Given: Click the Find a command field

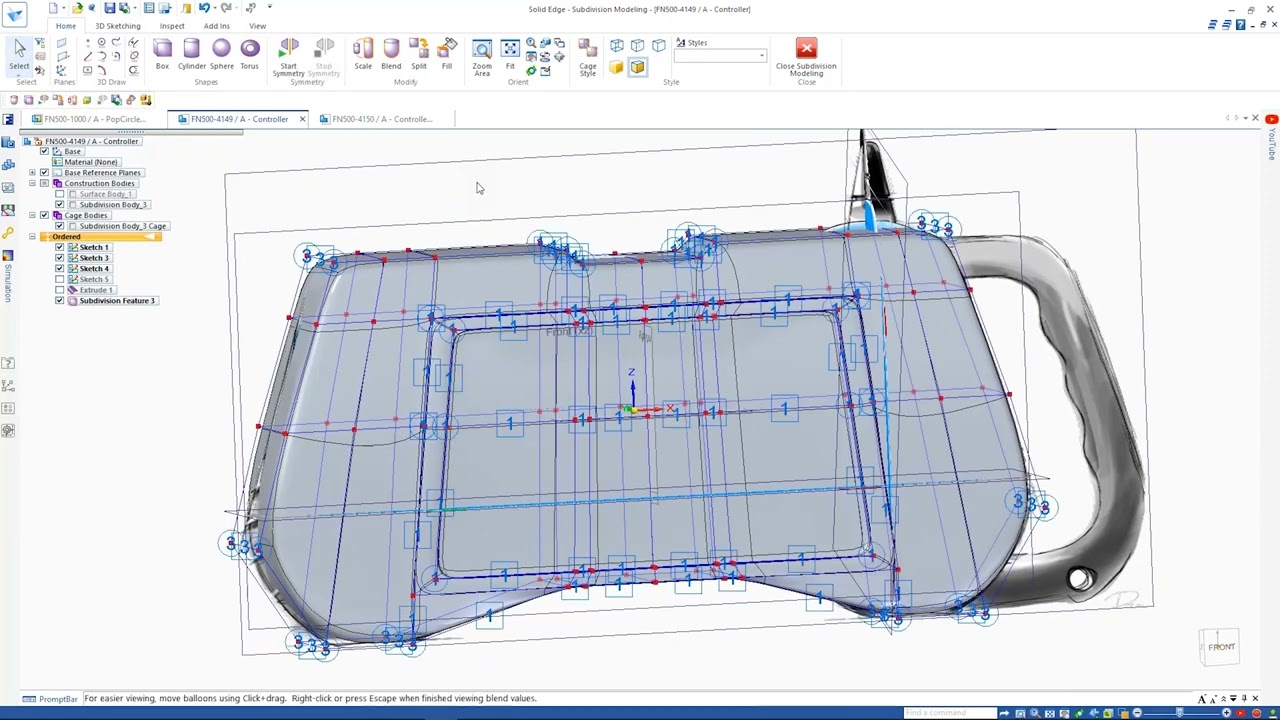Looking at the screenshot, I should coord(950,713).
